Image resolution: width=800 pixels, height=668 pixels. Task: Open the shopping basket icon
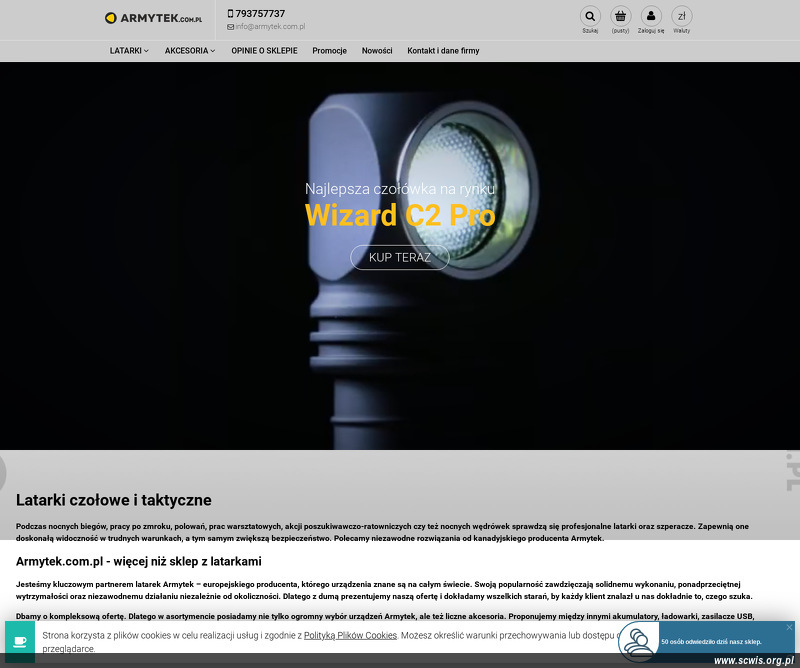point(620,16)
